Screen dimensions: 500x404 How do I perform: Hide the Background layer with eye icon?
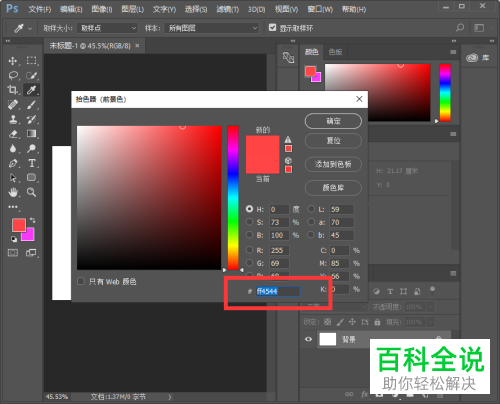[308, 339]
